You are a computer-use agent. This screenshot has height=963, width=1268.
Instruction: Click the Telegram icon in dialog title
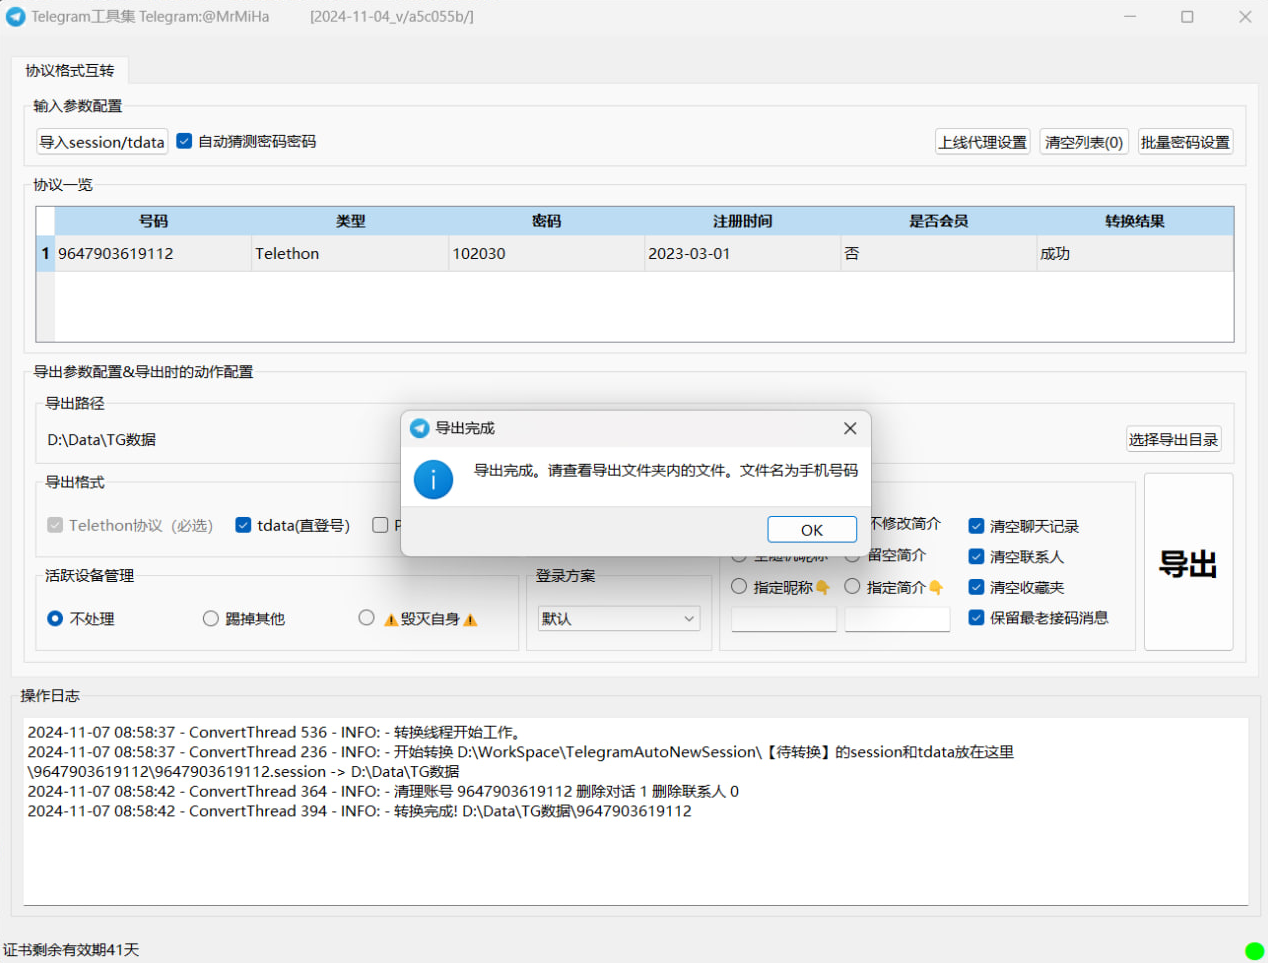coord(420,428)
